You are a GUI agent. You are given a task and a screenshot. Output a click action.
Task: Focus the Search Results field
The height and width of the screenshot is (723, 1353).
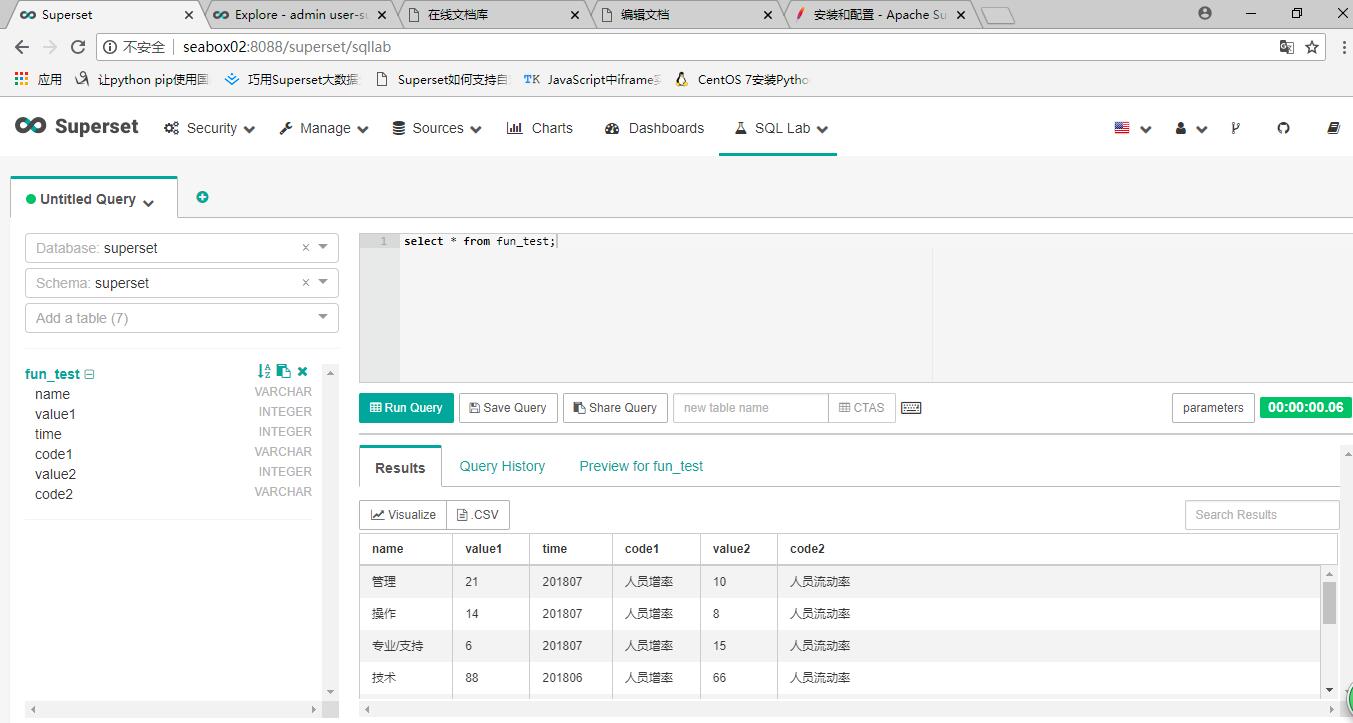[1261, 515]
